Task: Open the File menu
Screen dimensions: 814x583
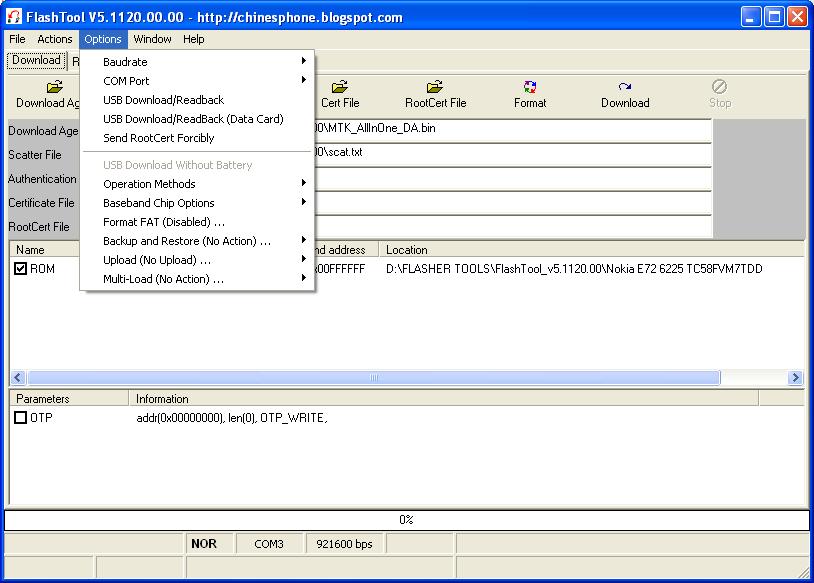Action: pos(17,39)
